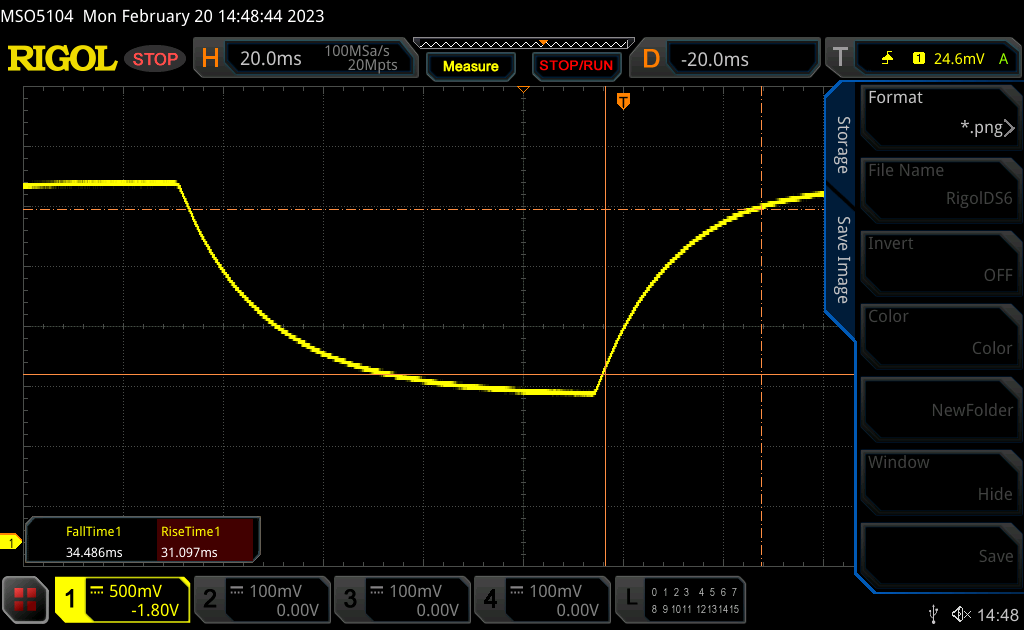Click the USB connection status icon
The width and height of the screenshot is (1024, 630).
(x=933, y=613)
